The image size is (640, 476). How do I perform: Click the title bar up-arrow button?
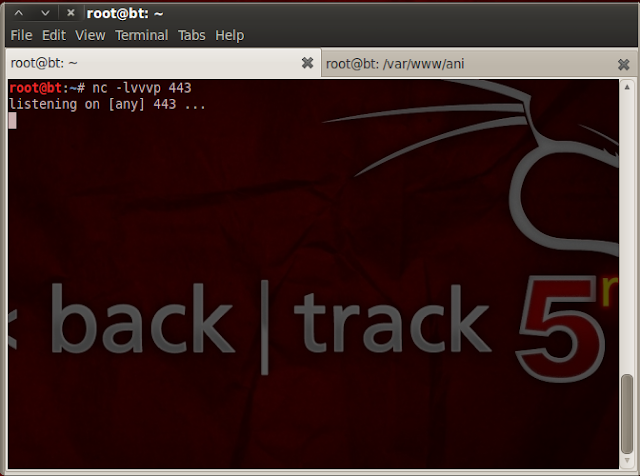pyautogui.click(x=19, y=13)
